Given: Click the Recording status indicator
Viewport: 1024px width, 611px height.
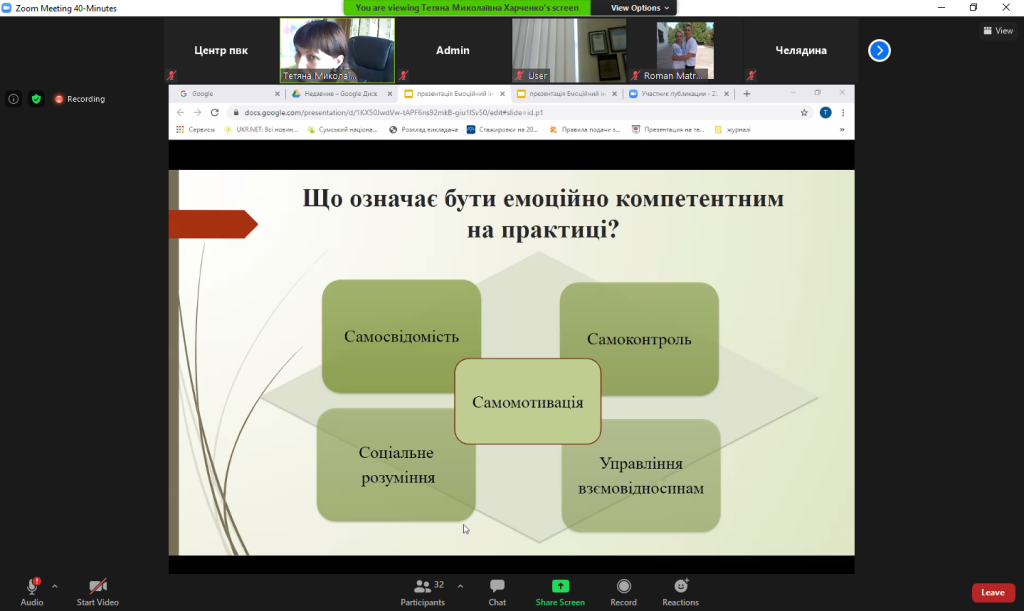Looking at the screenshot, I should 79,99.
